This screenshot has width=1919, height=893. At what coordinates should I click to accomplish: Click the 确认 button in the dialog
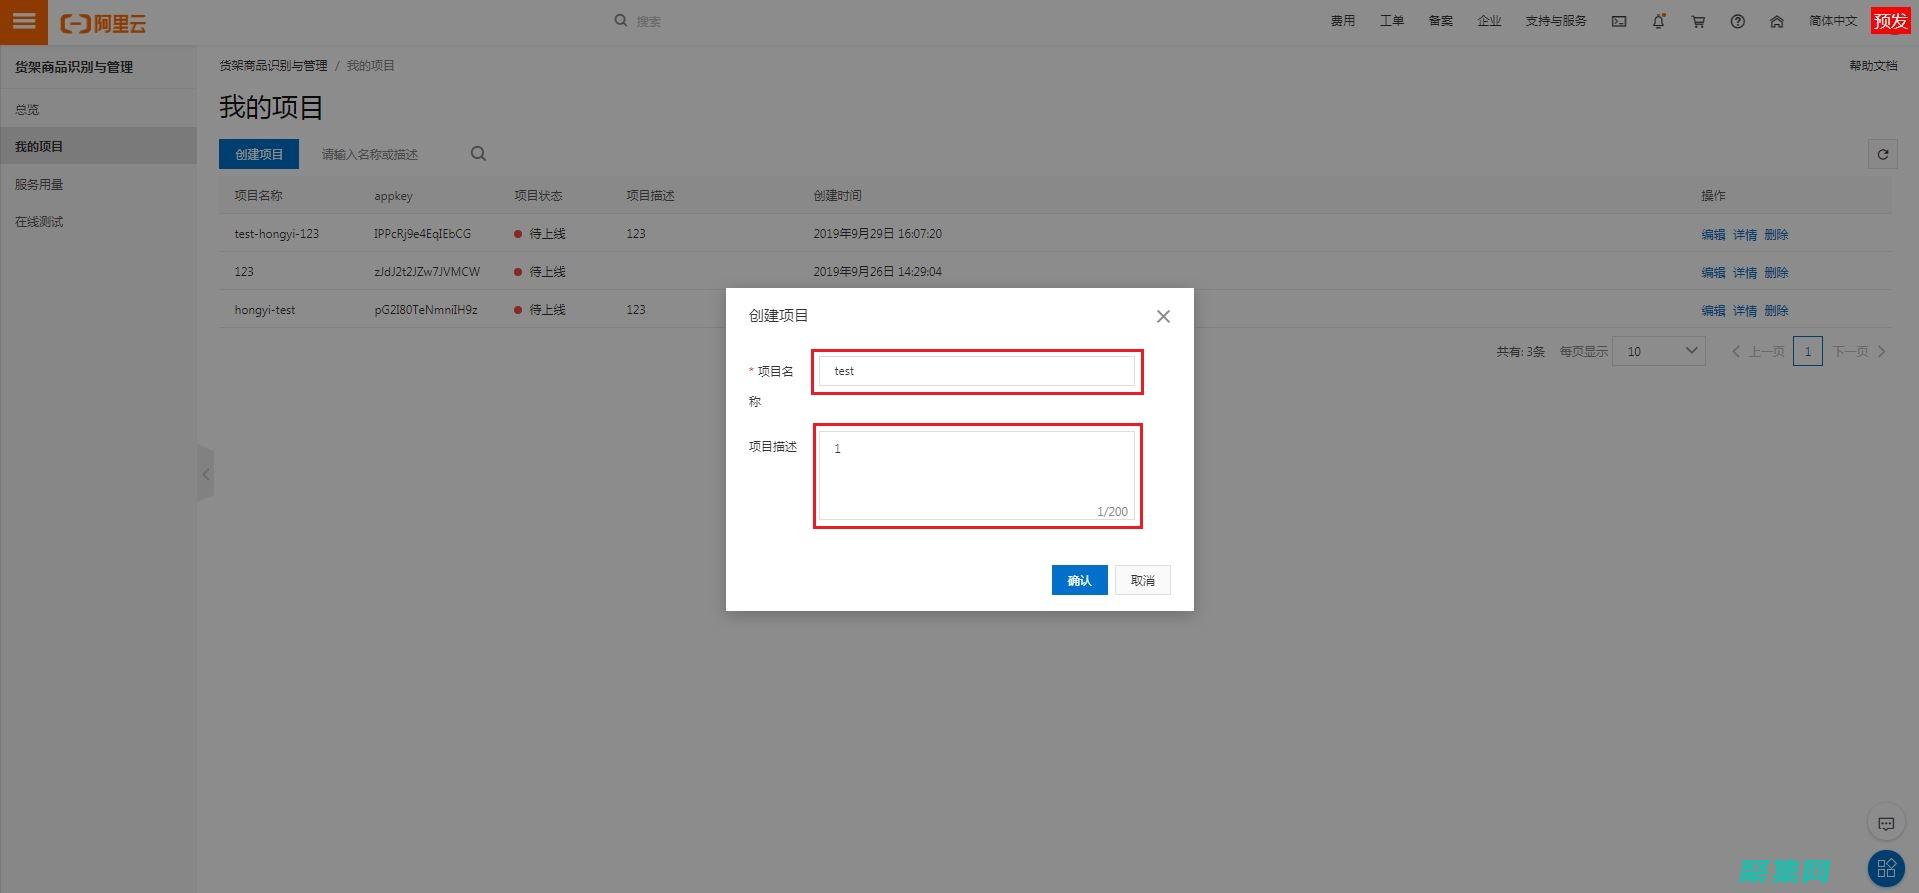(1079, 580)
